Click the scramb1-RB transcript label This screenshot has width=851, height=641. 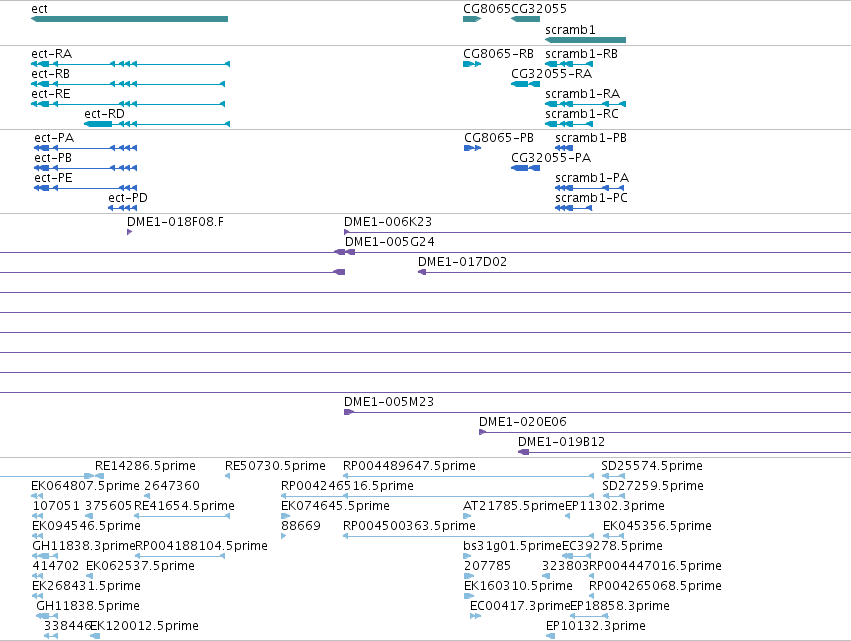pos(581,54)
